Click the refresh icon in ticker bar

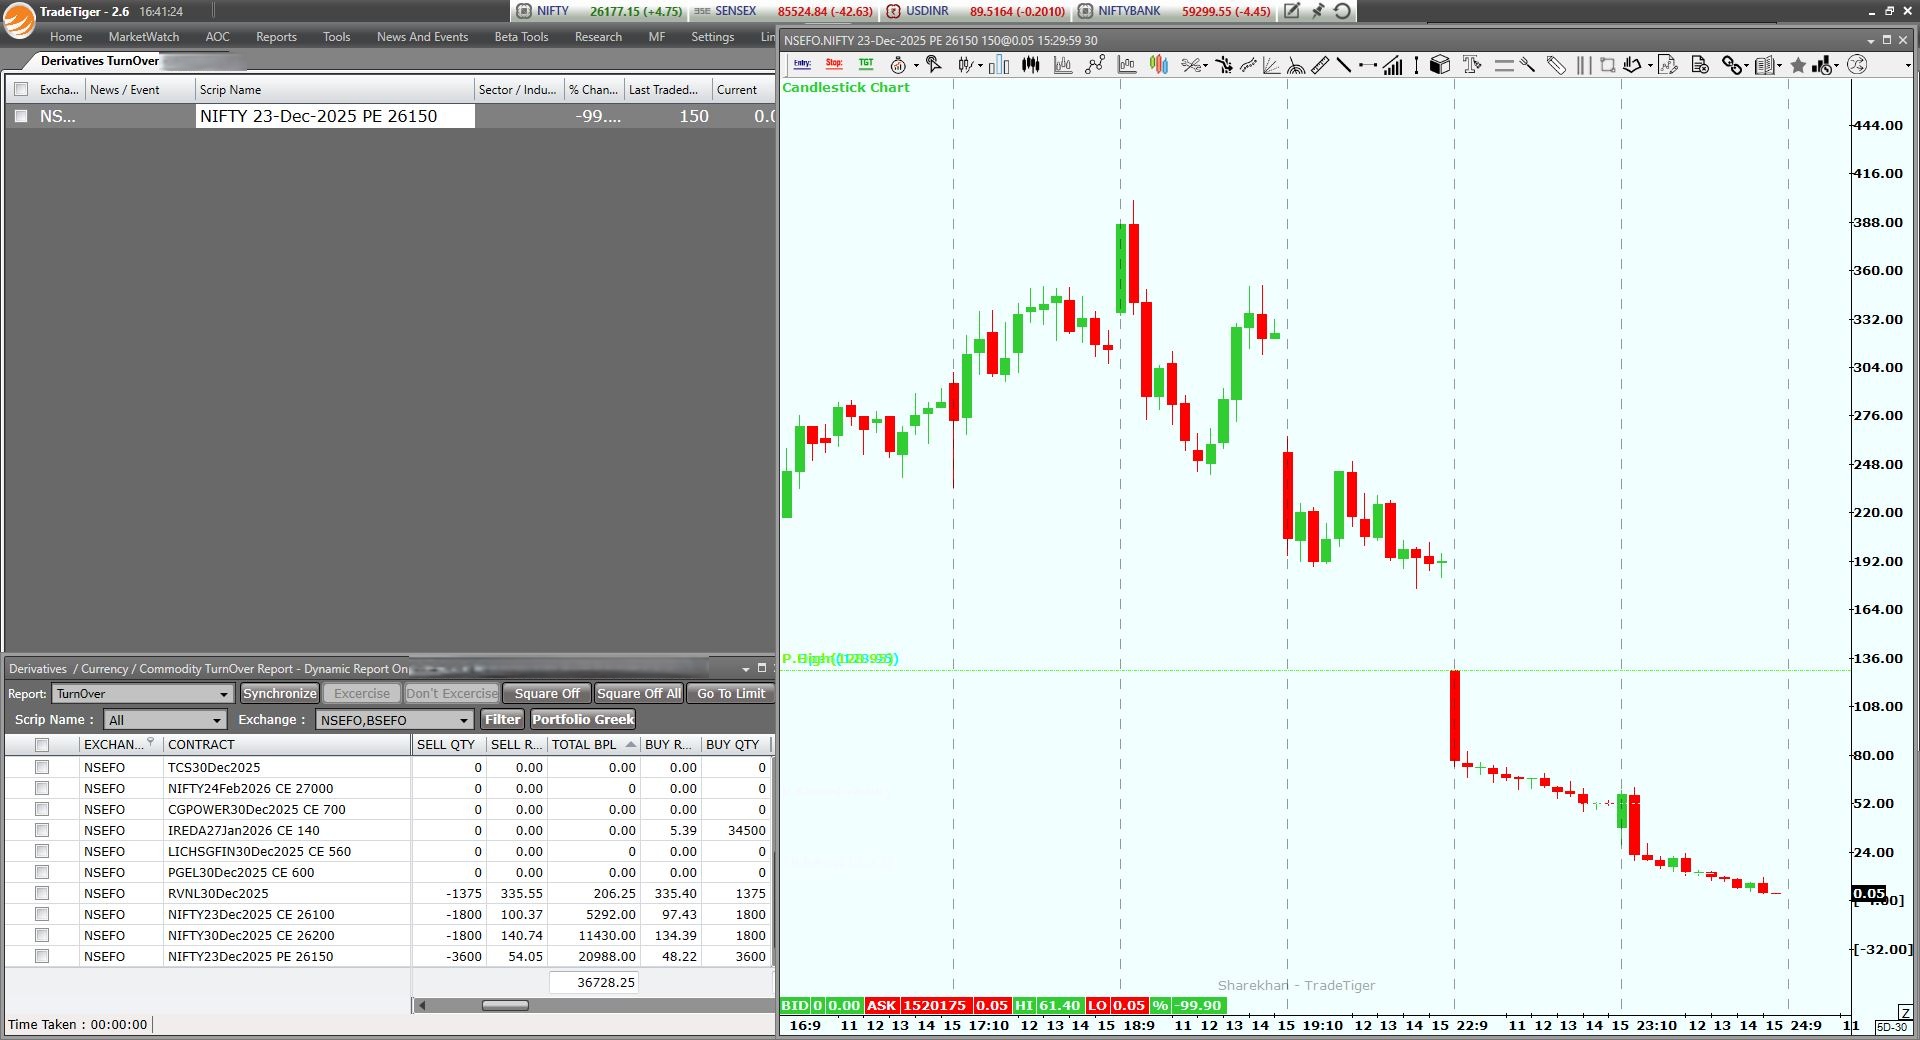pos(1343,11)
